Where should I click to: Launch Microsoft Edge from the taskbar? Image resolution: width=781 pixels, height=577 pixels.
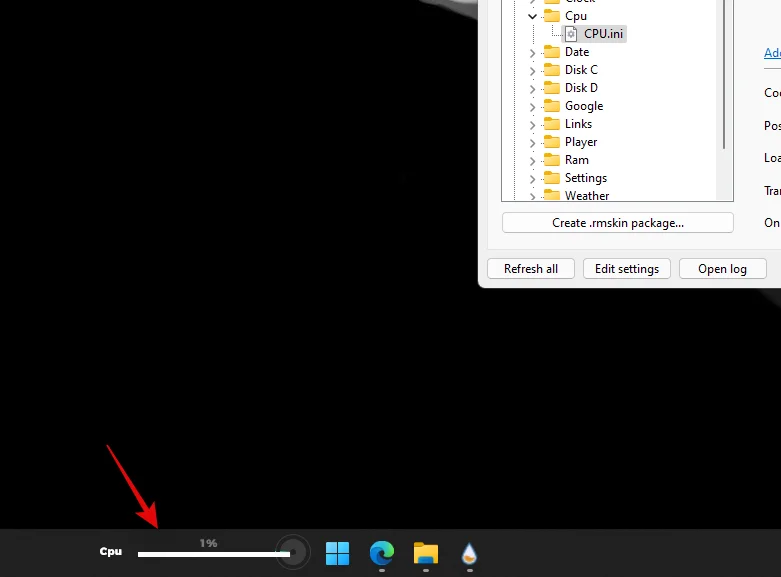tap(382, 553)
